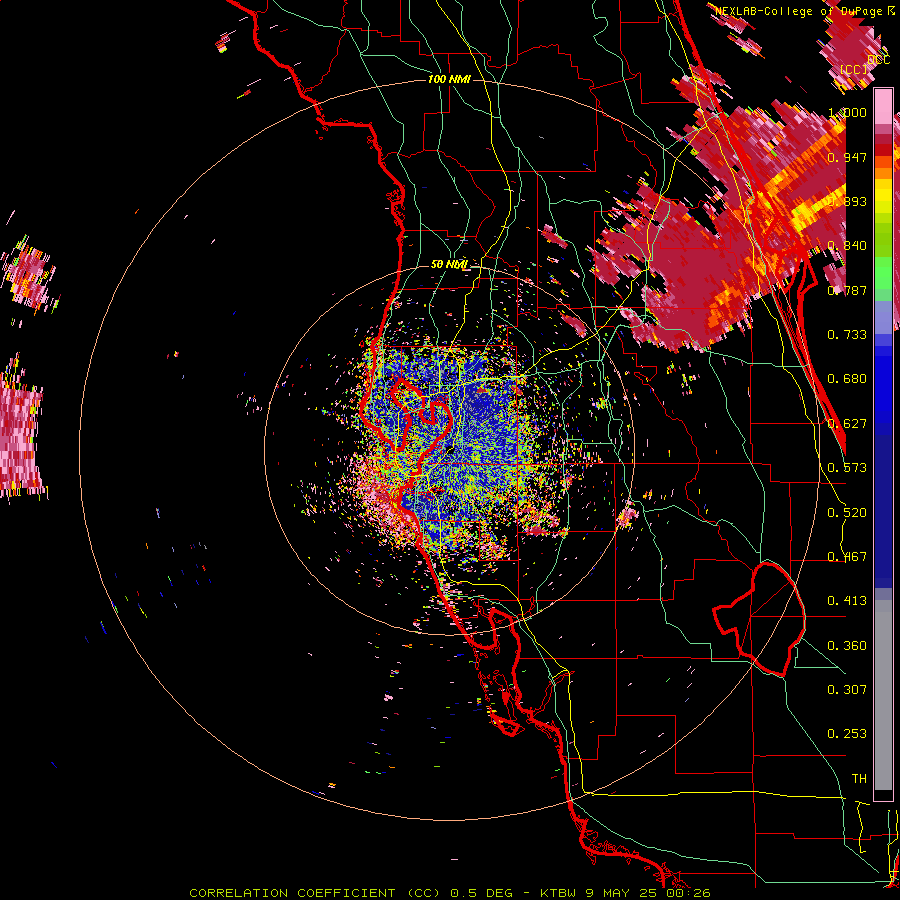Click the 0.360 scale value
This screenshot has width=900, height=900.
(x=847, y=646)
